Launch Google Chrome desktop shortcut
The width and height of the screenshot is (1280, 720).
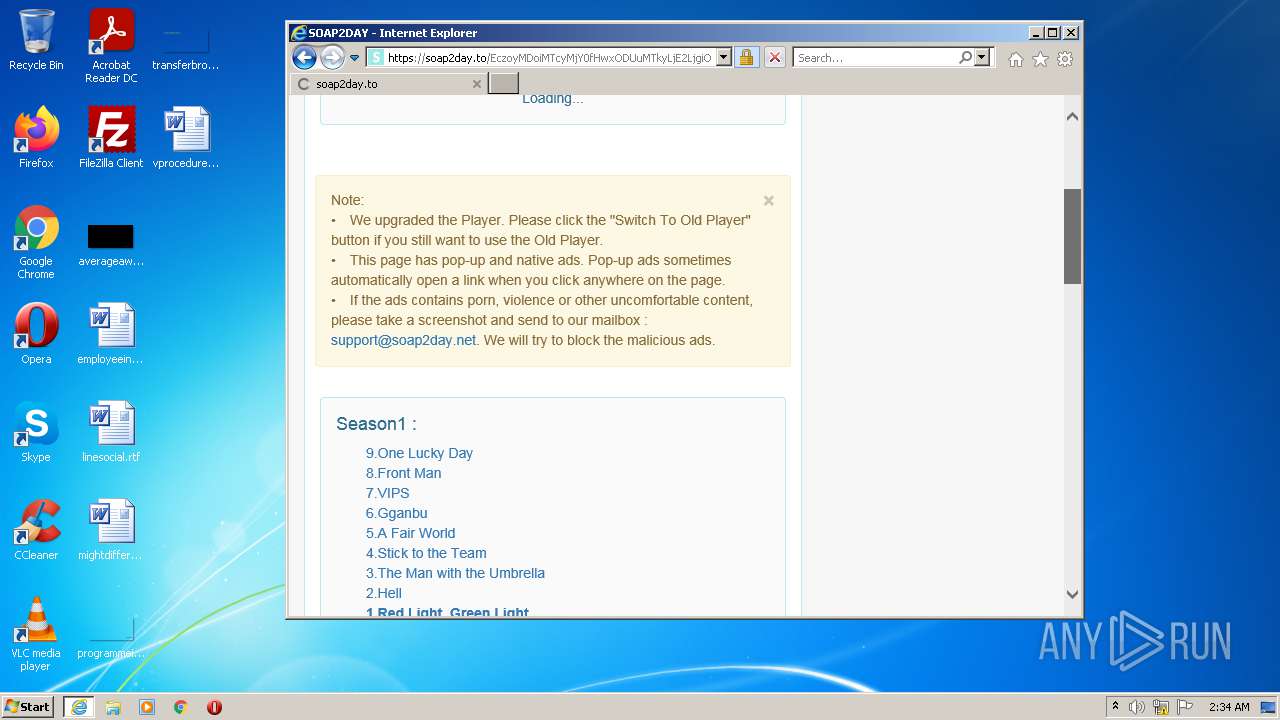point(36,242)
